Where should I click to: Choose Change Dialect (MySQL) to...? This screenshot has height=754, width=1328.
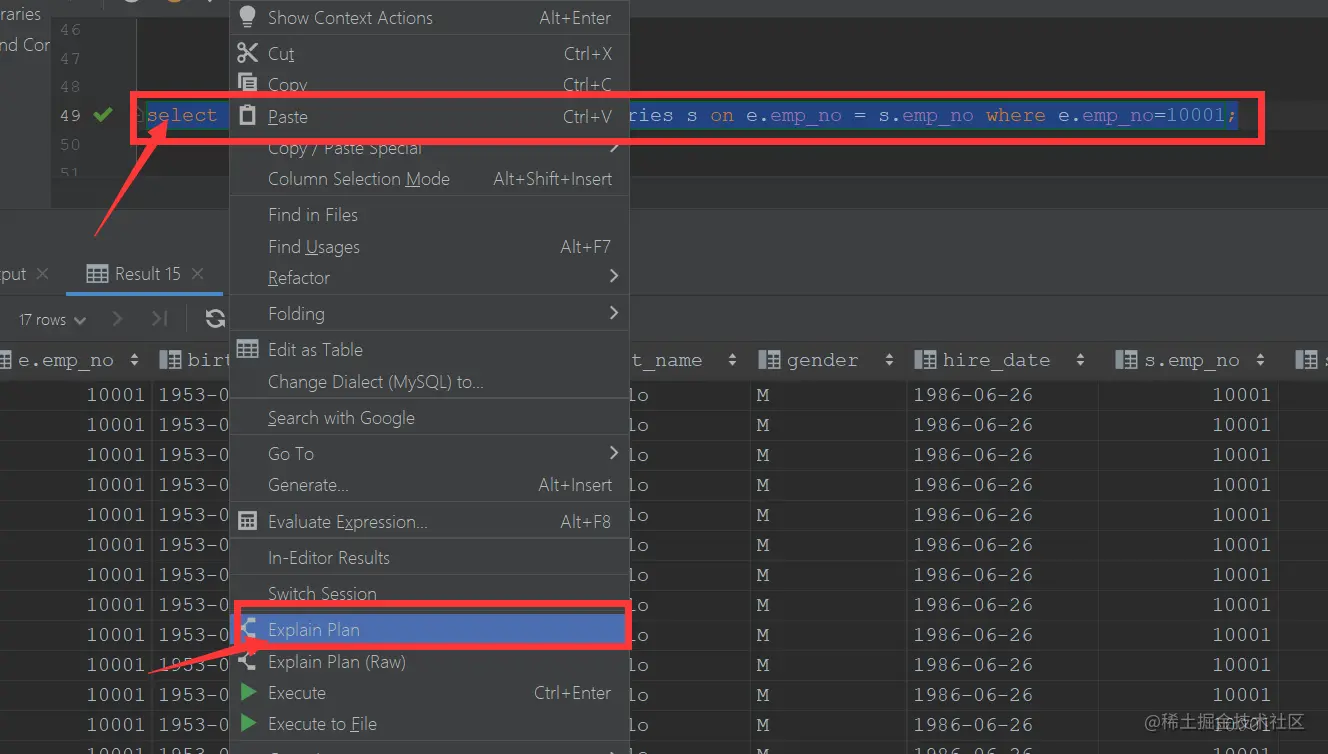click(x=429, y=381)
